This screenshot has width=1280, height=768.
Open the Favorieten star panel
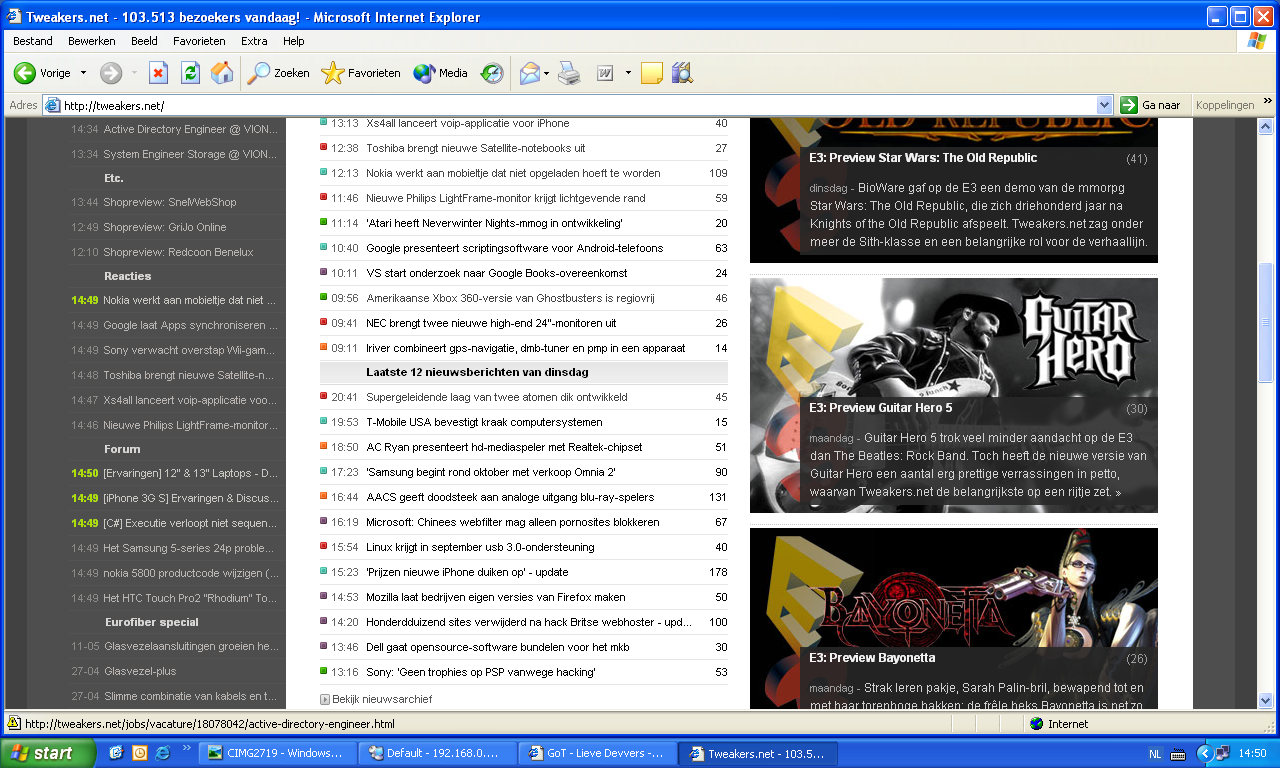[361, 73]
